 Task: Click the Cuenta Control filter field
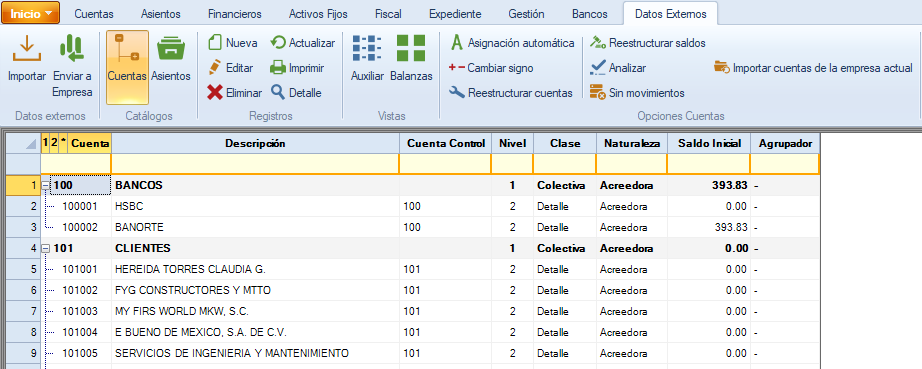coord(446,164)
